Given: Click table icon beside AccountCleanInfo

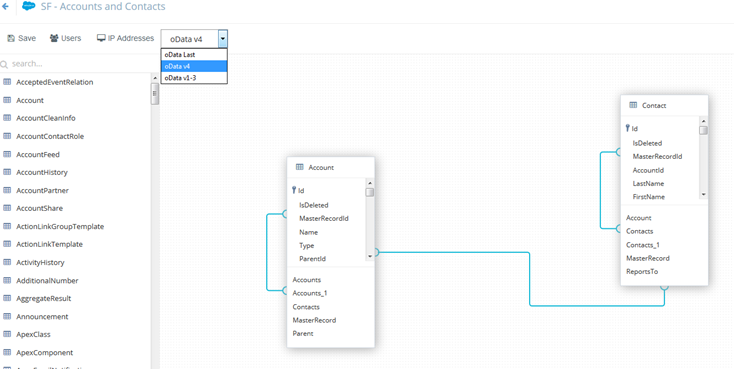Looking at the screenshot, I should tap(7, 118).
